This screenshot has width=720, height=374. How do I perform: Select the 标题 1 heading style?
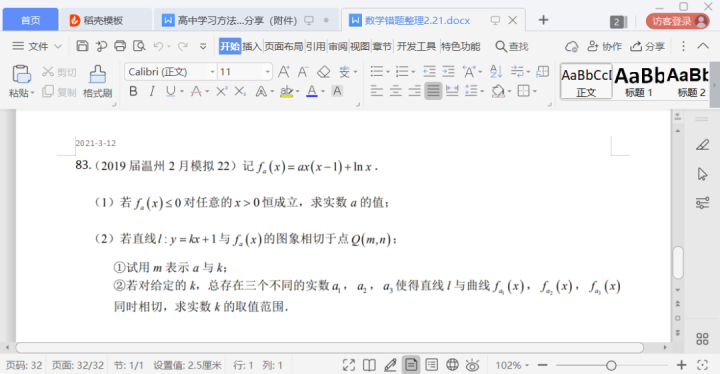tap(639, 82)
